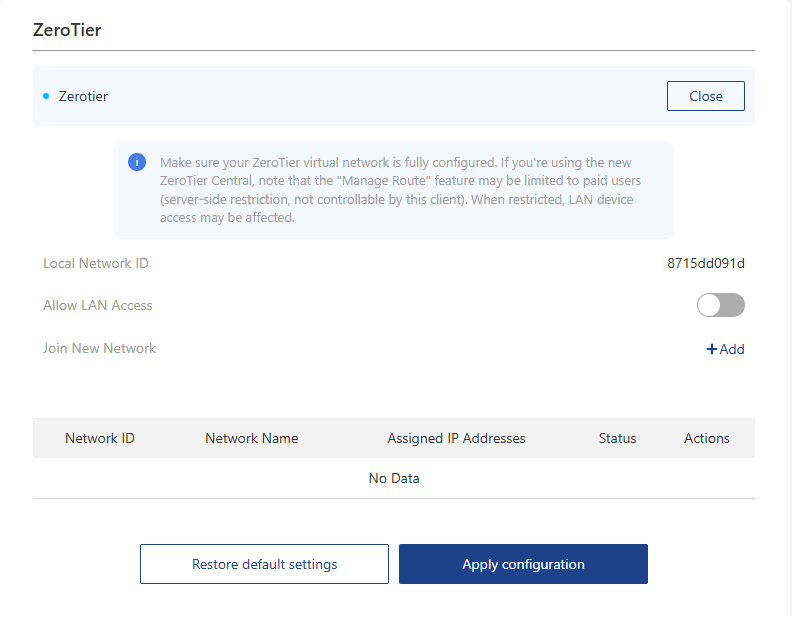The image size is (792, 617).
Task: Click the Zerotier section title
Action: pyautogui.click(x=83, y=96)
